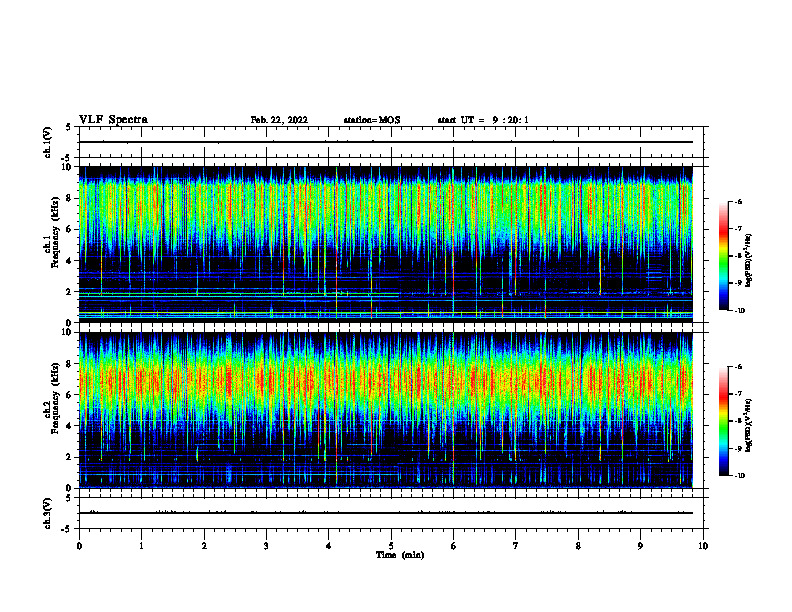Click time axis tick label "3"

coord(267,546)
